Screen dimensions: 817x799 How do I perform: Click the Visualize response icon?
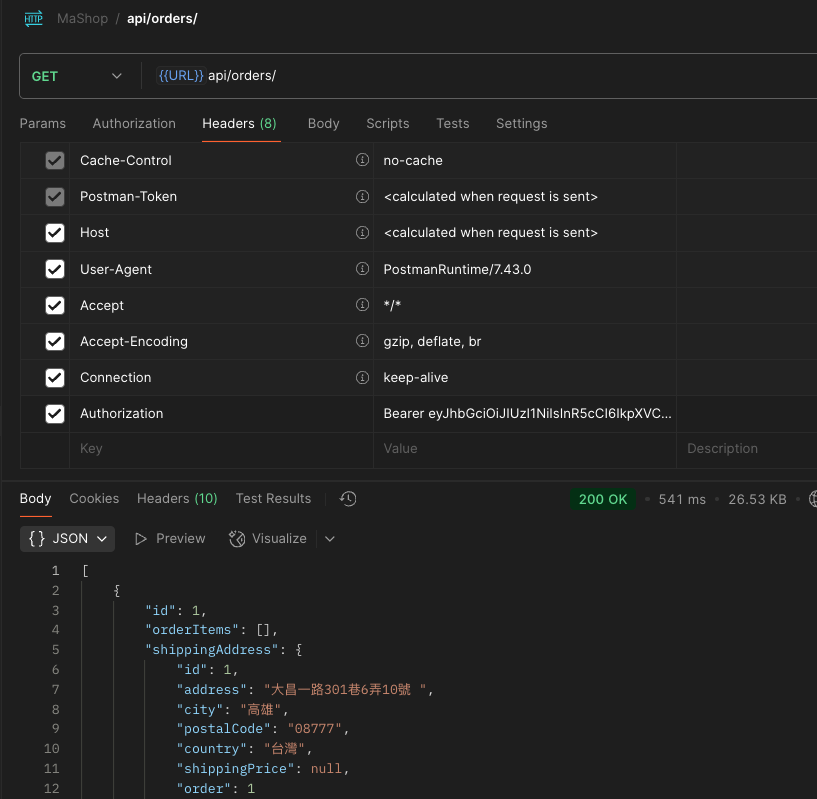point(237,539)
